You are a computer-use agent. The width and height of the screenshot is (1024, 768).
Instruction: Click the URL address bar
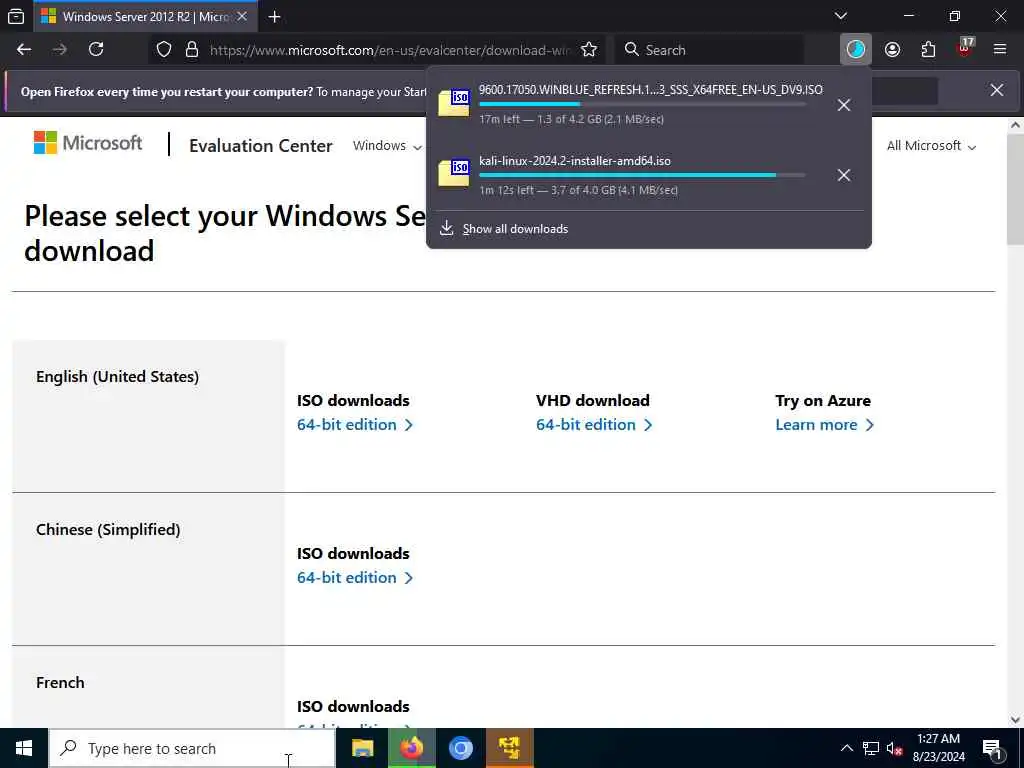coord(389,50)
